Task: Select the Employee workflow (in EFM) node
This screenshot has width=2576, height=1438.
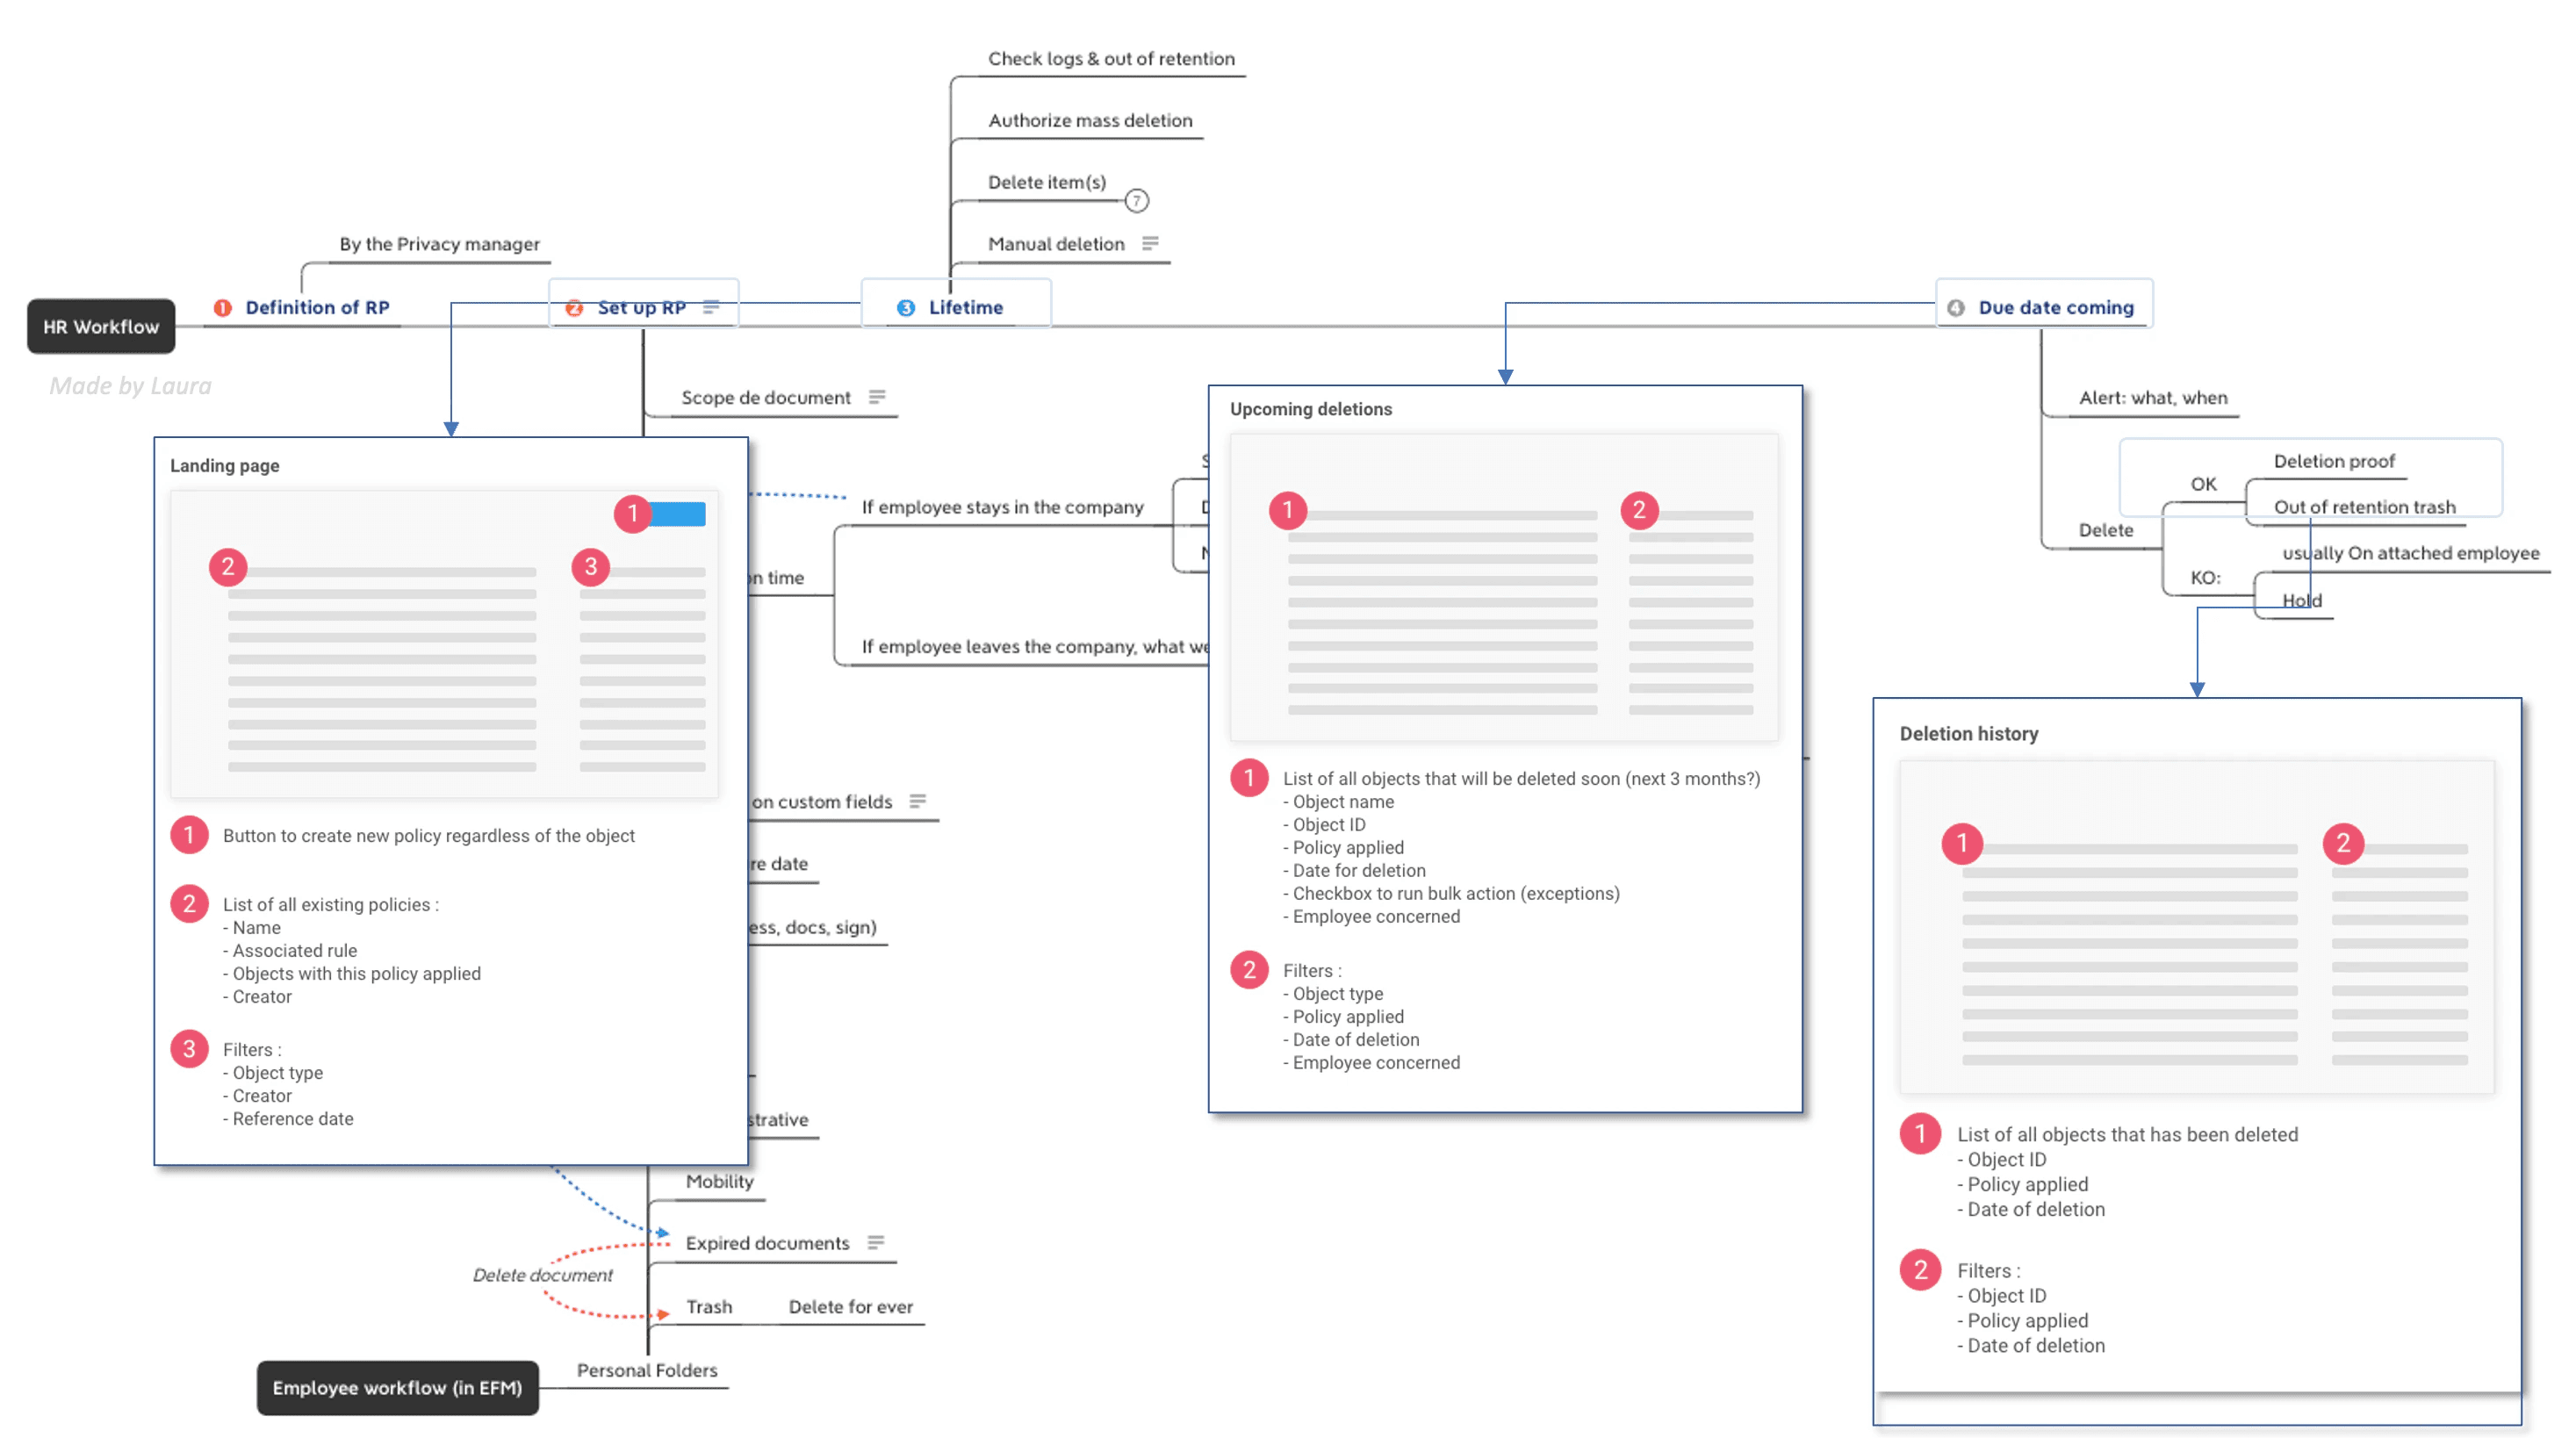Action: pos(397,1387)
